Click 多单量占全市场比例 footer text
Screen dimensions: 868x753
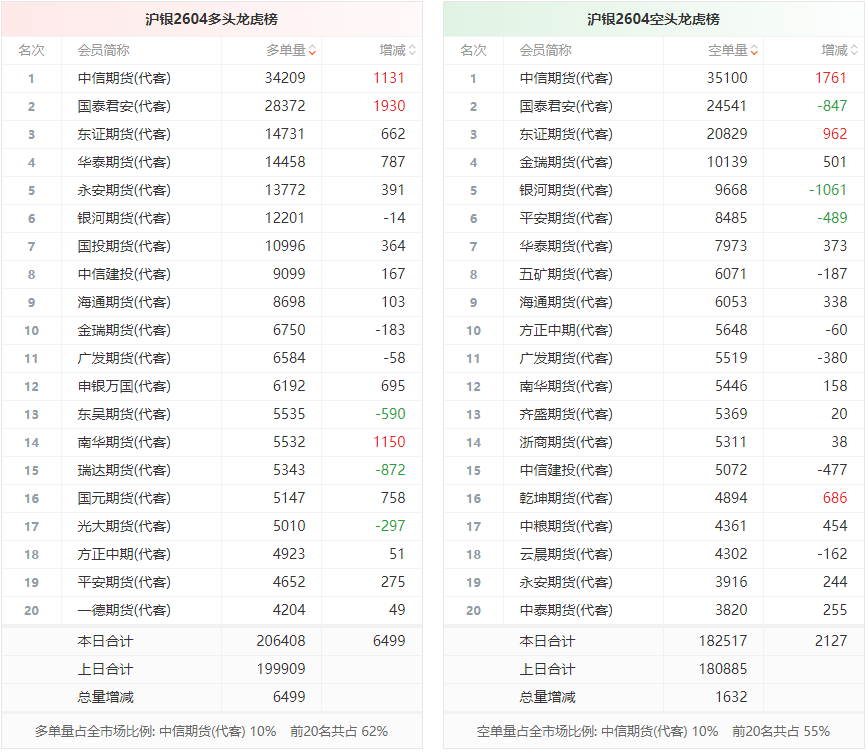click(x=211, y=731)
